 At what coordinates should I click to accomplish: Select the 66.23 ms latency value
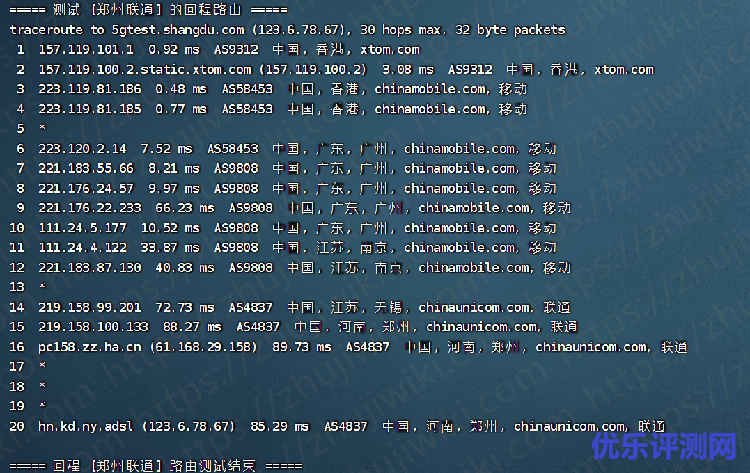tap(185, 208)
